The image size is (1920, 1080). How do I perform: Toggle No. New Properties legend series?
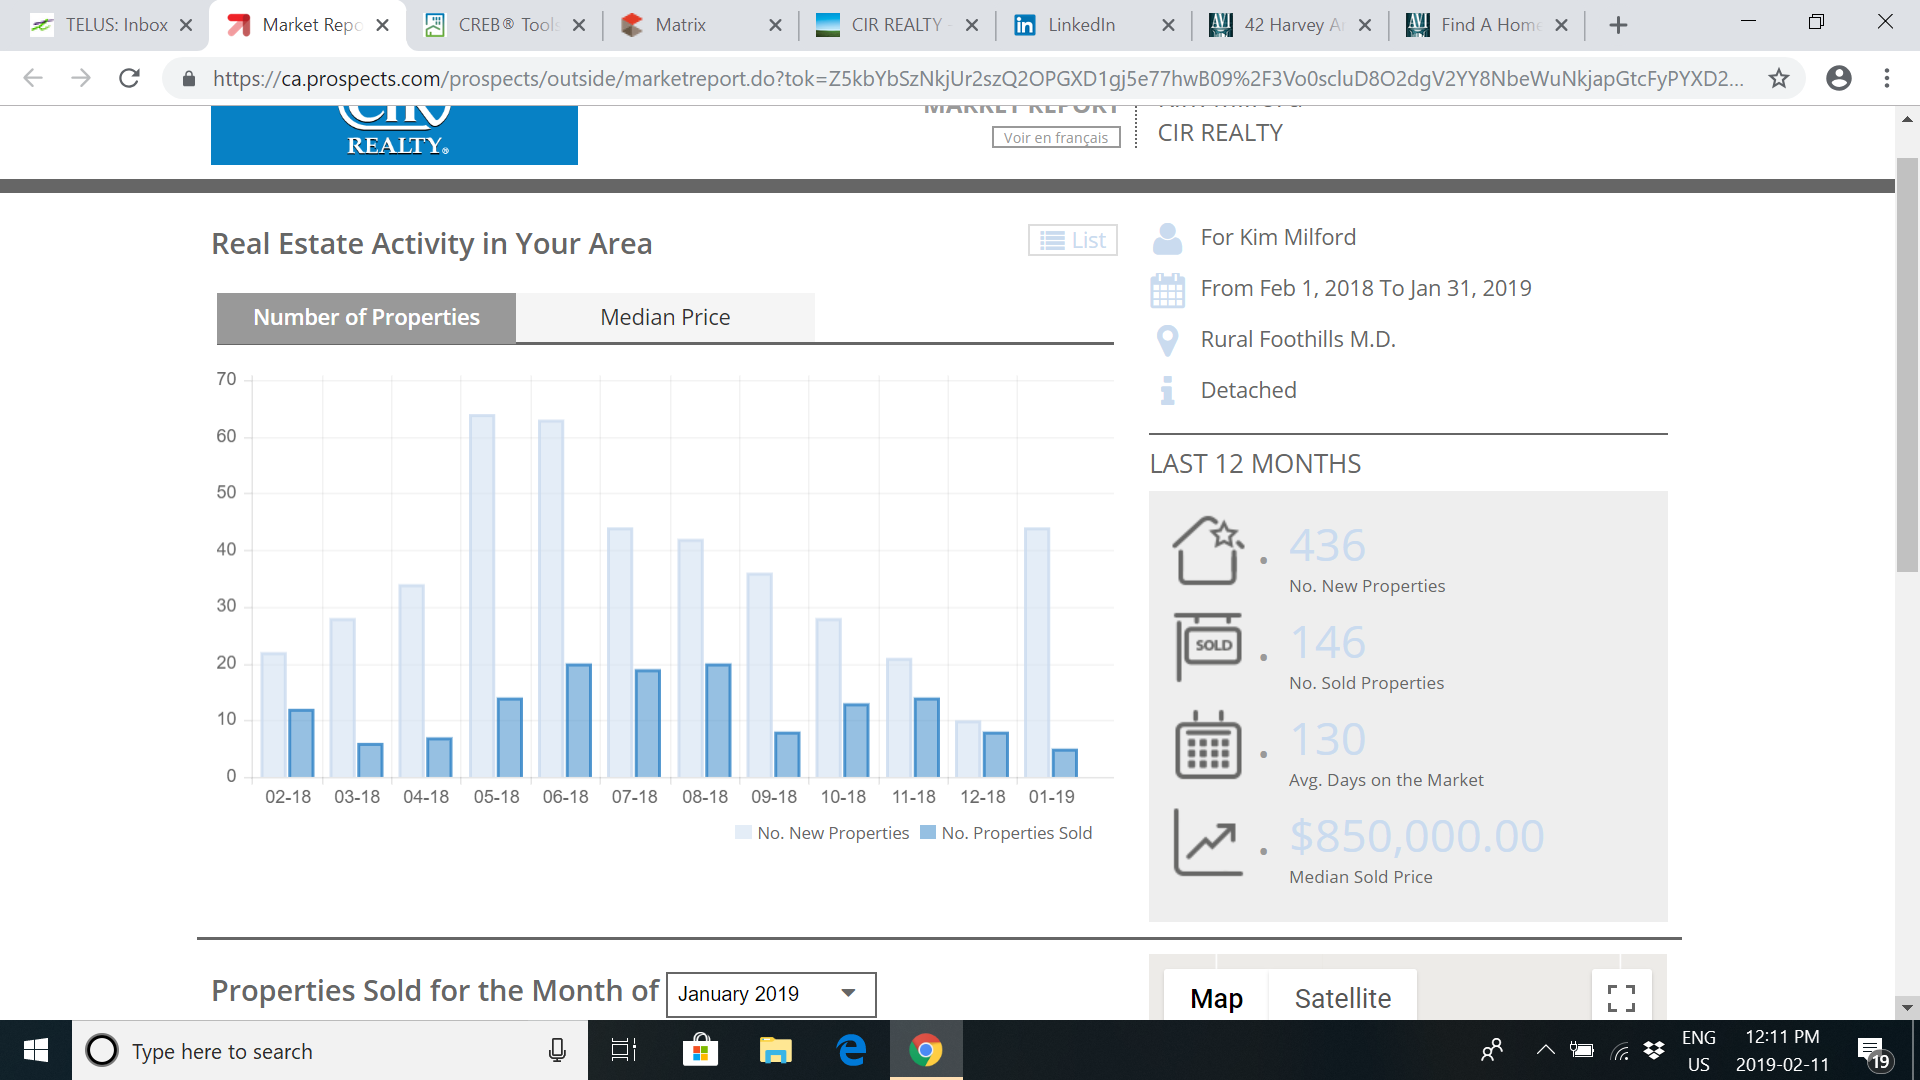[x=822, y=833]
